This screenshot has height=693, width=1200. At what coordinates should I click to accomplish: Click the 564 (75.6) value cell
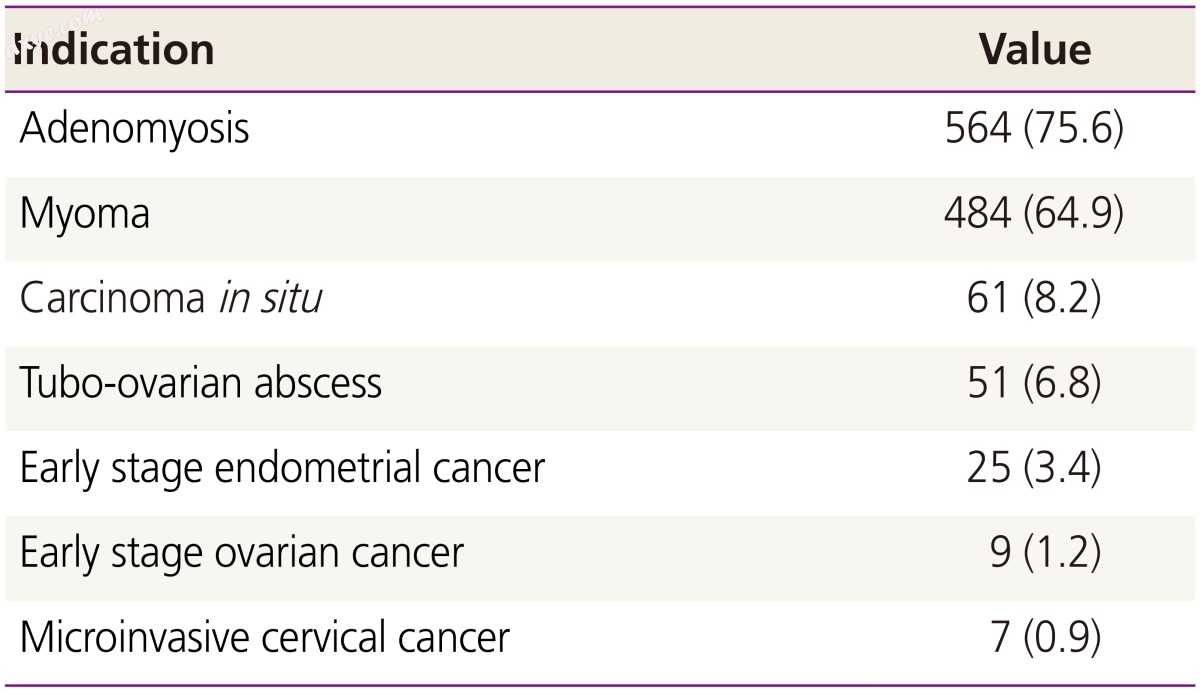(x=1034, y=131)
